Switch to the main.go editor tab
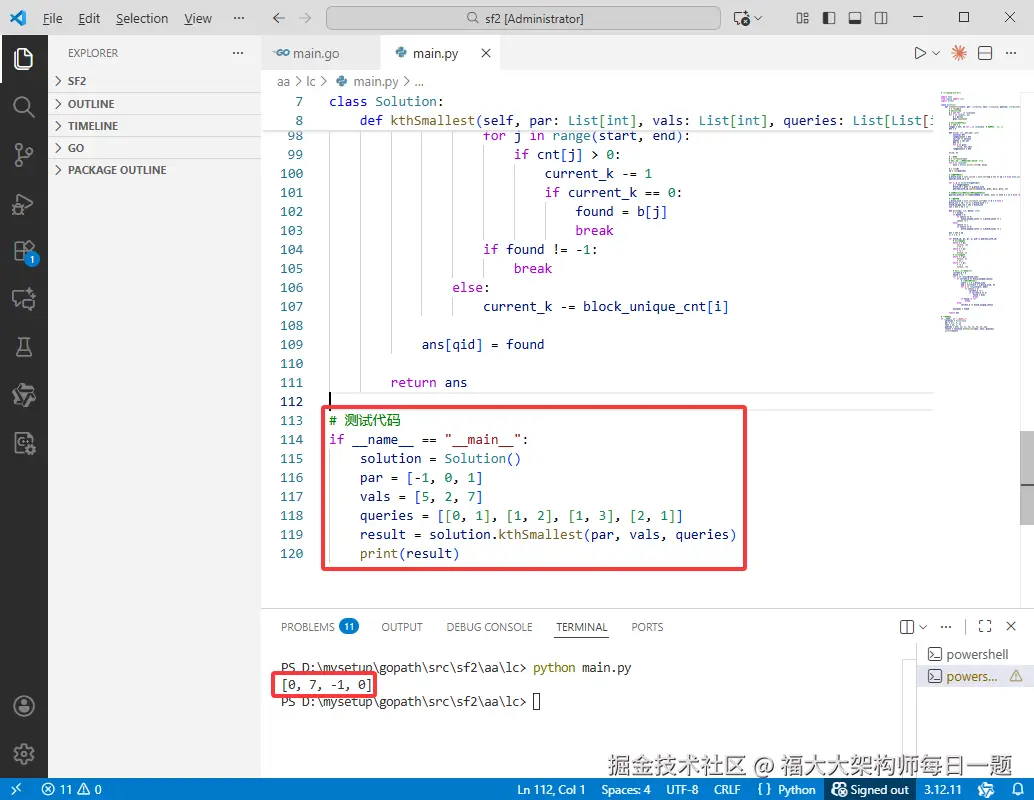The width and height of the screenshot is (1034, 800). pos(316,53)
